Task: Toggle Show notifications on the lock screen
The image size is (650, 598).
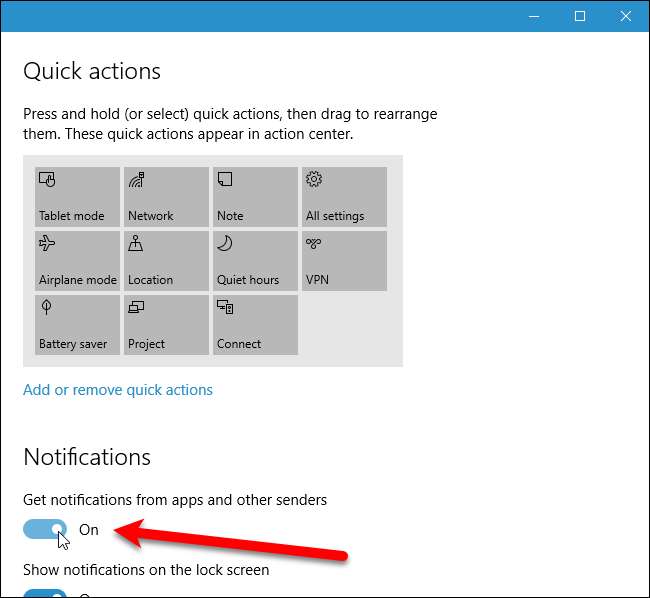Action: pyautogui.click(x=46, y=593)
